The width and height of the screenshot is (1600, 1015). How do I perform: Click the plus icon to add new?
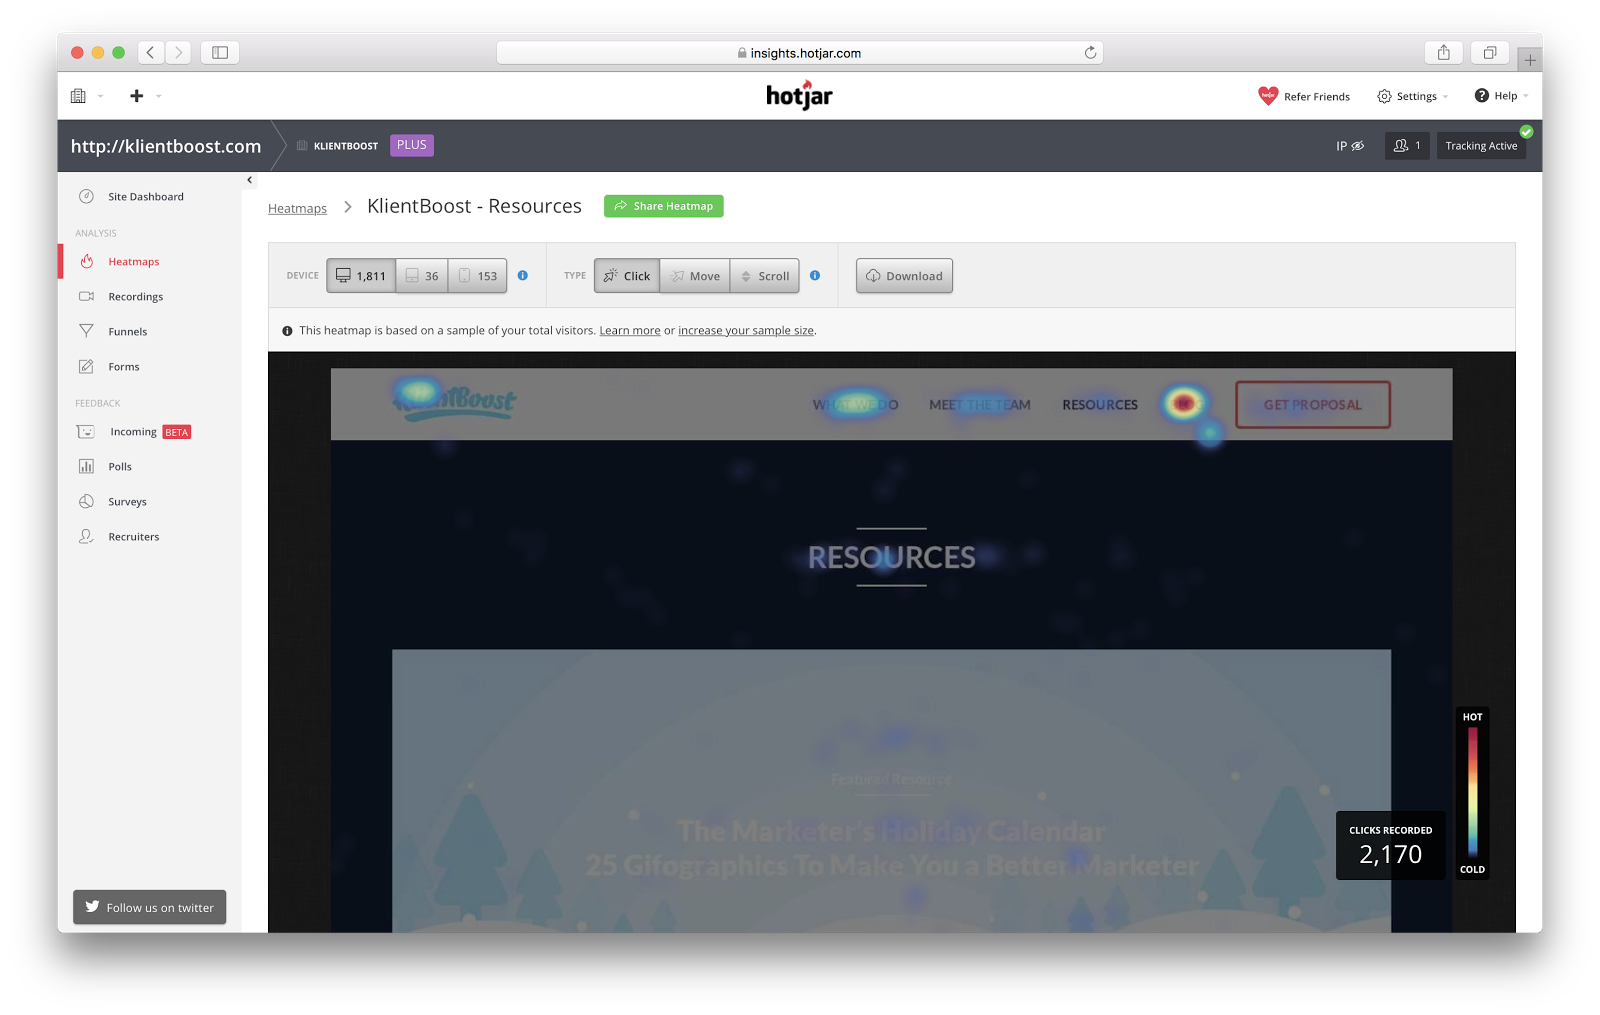click(x=137, y=96)
